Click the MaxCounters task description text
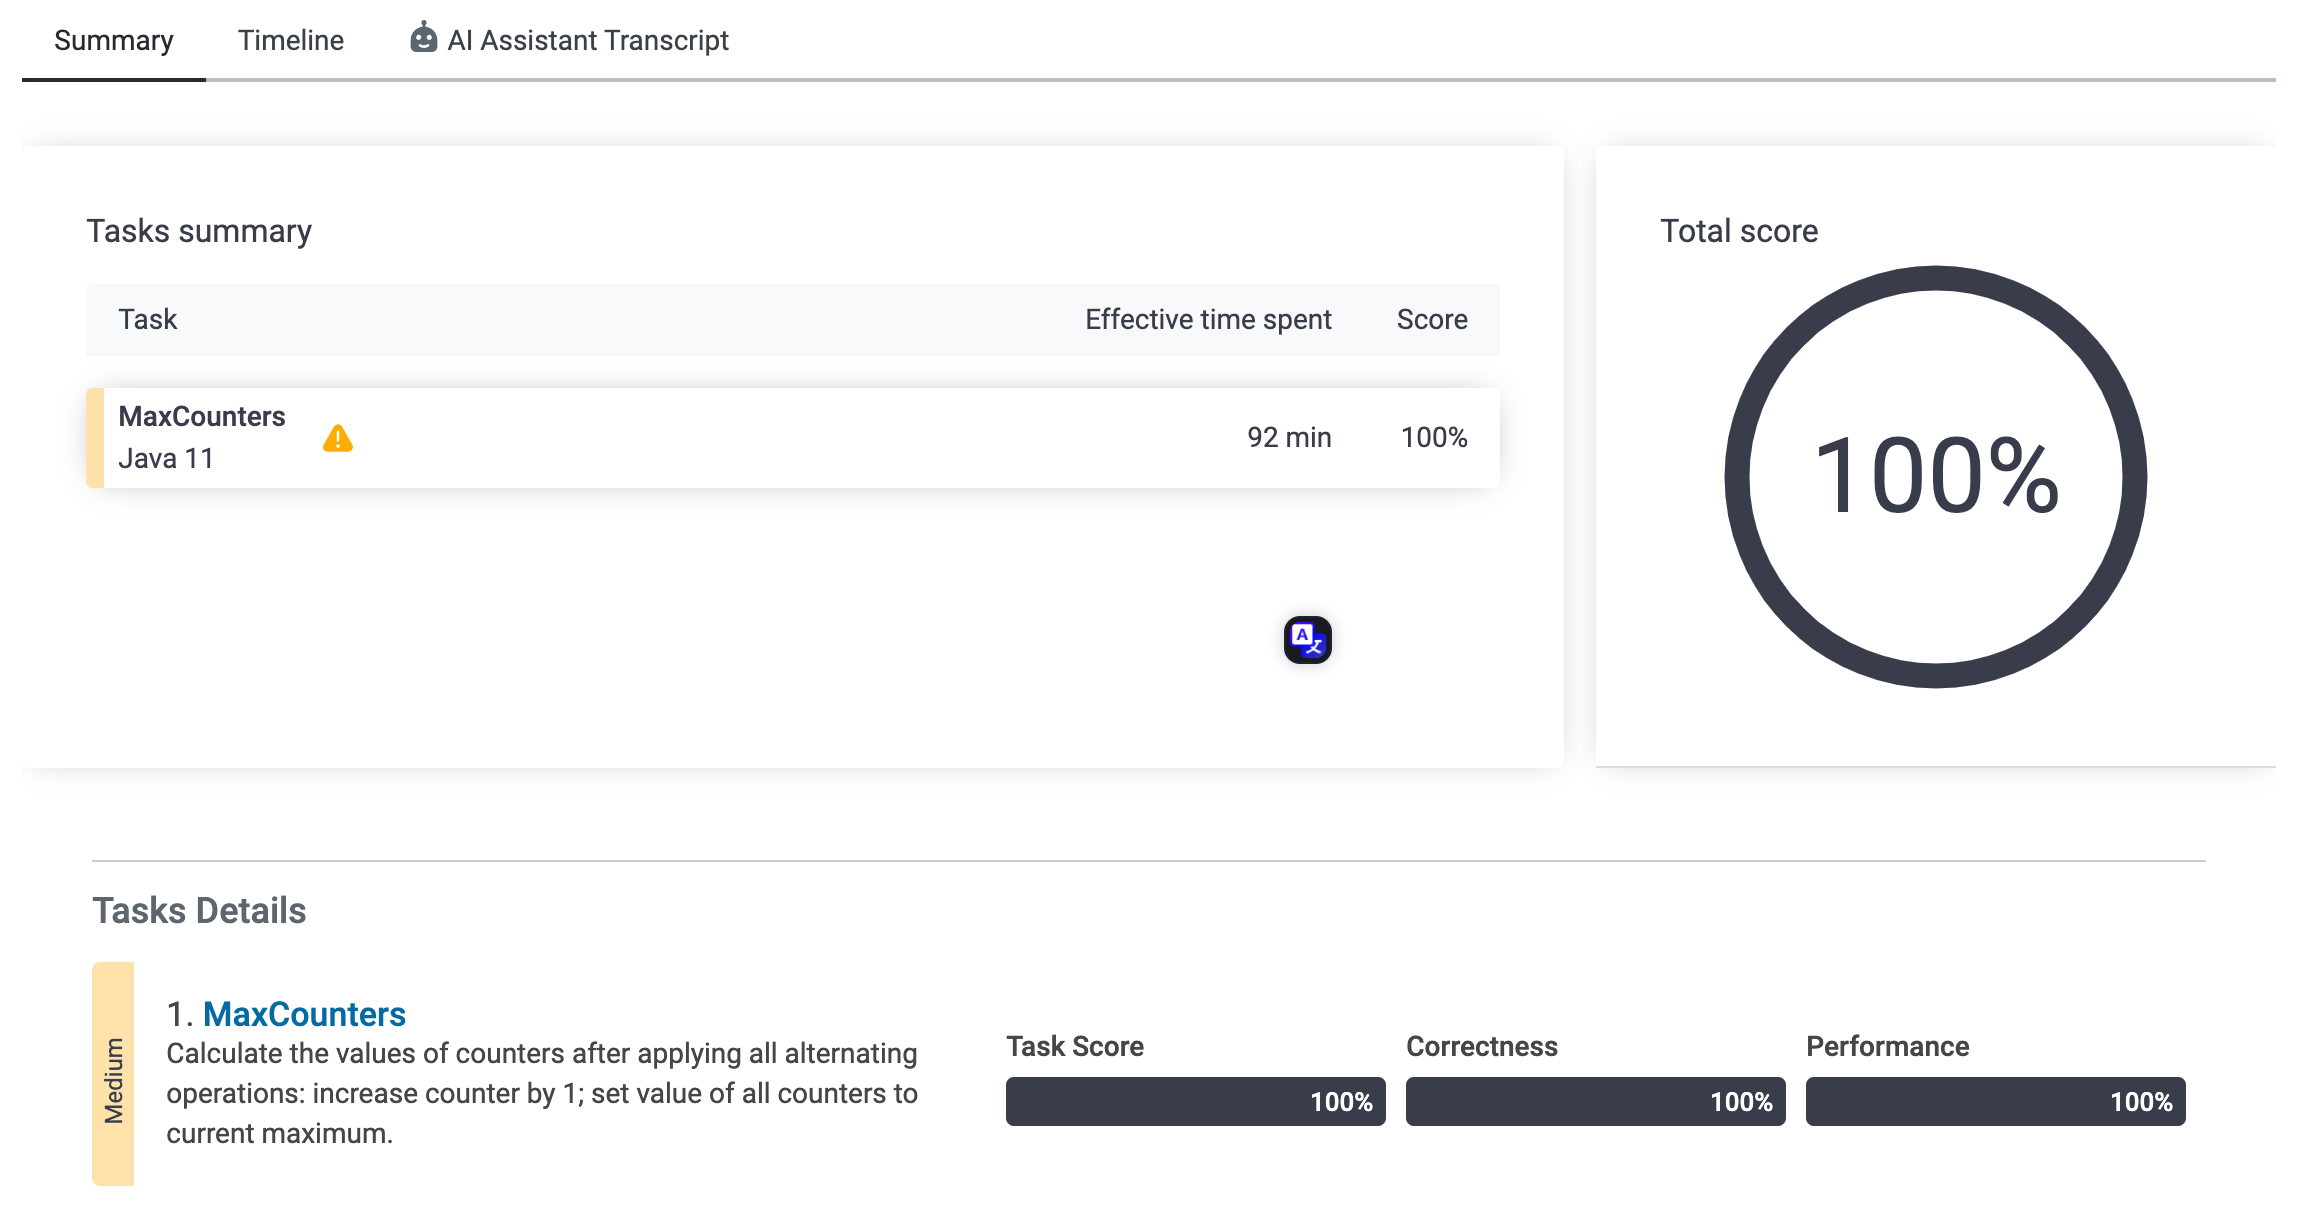Screen dimensions: 2306x1218 point(541,1093)
